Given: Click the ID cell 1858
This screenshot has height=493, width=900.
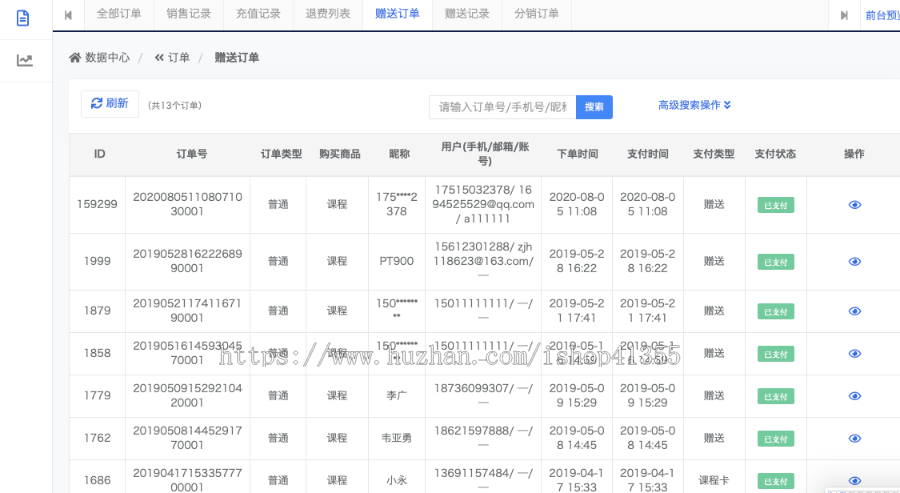Looking at the screenshot, I should point(97,353).
